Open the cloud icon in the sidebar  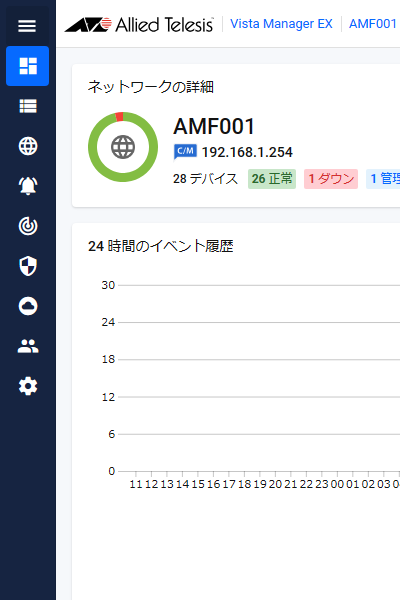28,306
